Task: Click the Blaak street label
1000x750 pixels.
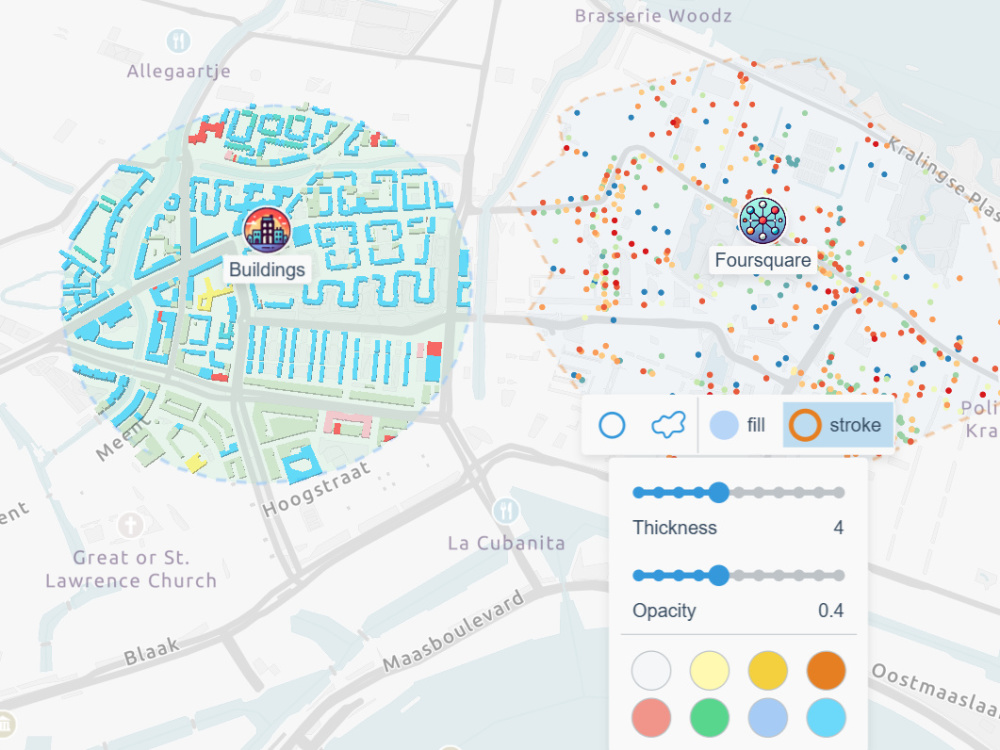Action: coord(151,651)
